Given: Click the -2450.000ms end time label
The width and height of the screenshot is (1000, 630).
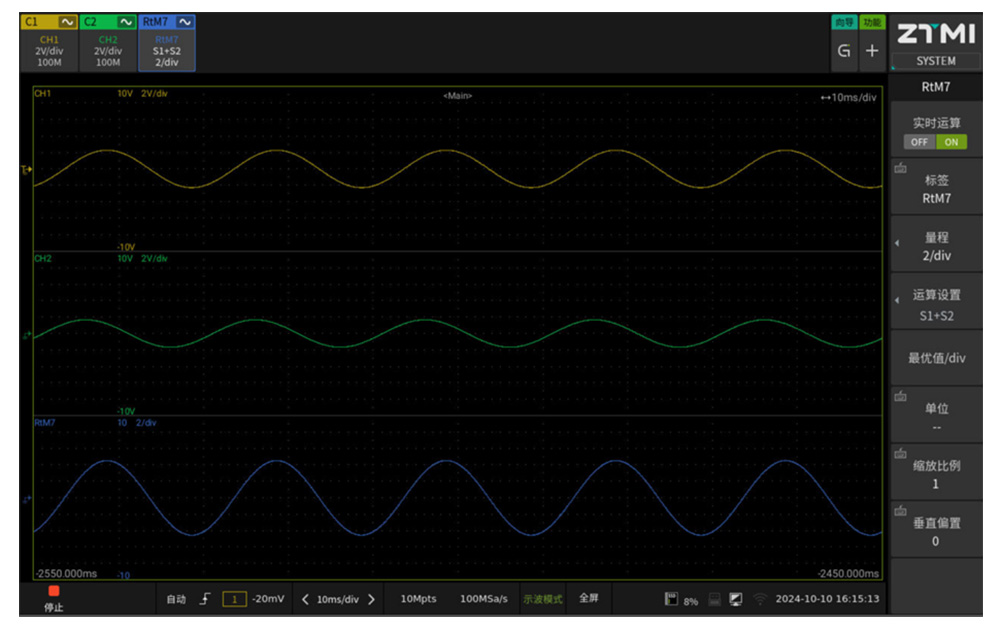Looking at the screenshot, I should tap(848, 573).
